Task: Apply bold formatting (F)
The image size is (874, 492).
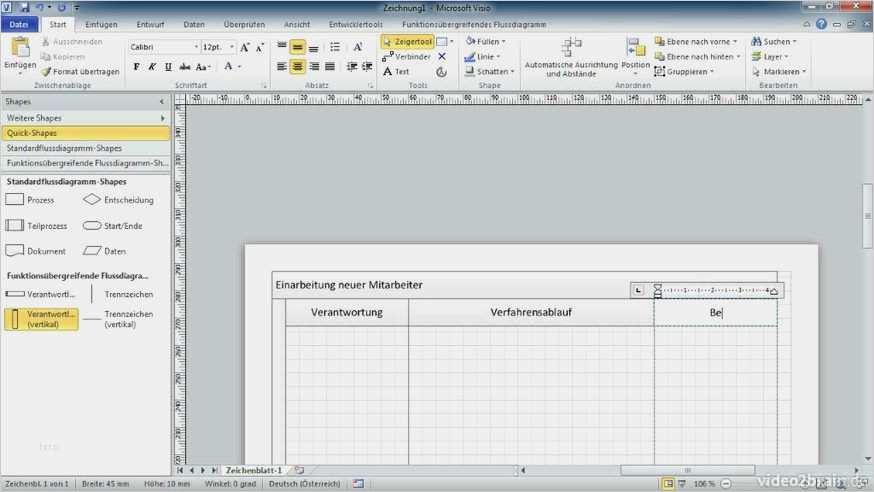Action: click(x=137, y=67)
